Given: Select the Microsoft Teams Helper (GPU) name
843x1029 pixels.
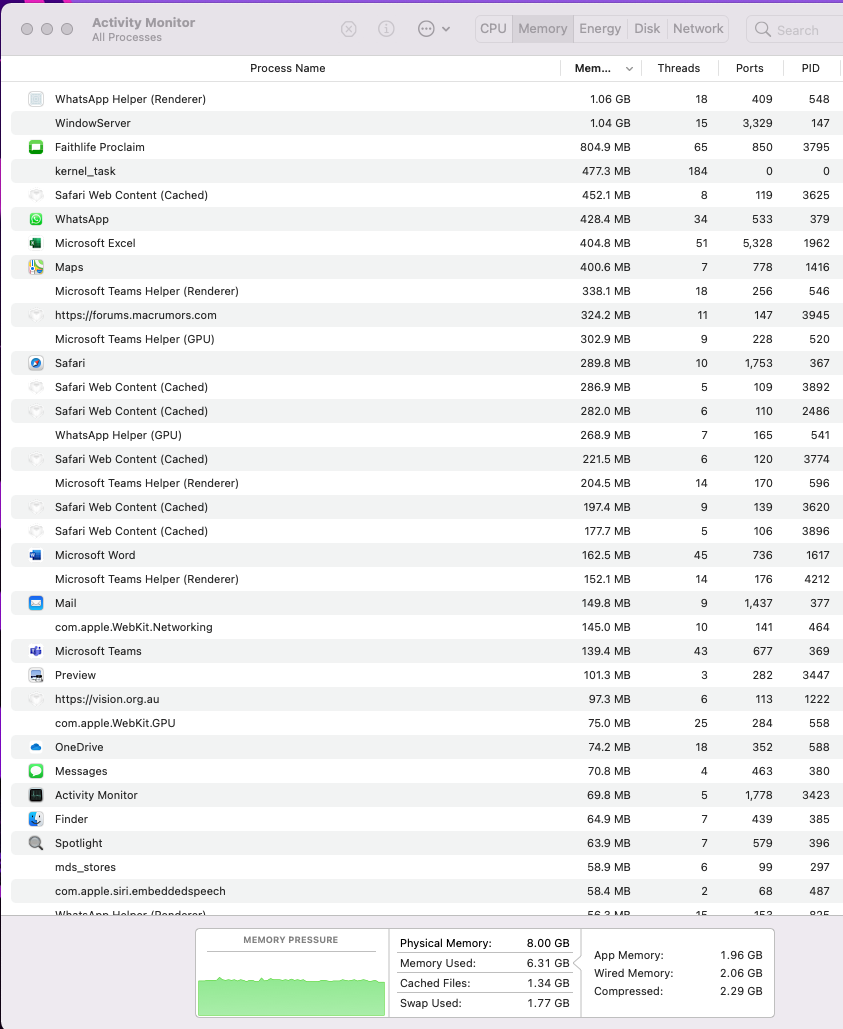Looking at the screenshot, I should (x=134, y=339).
